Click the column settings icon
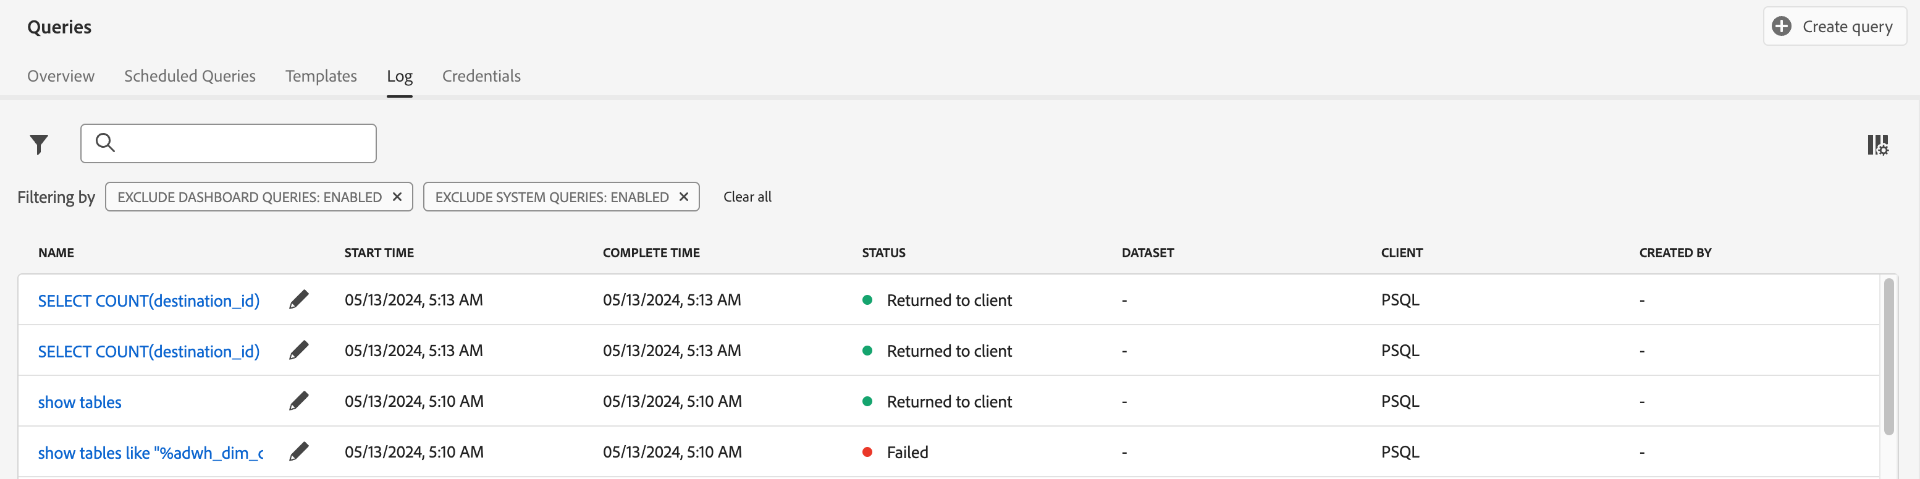 1878,145
